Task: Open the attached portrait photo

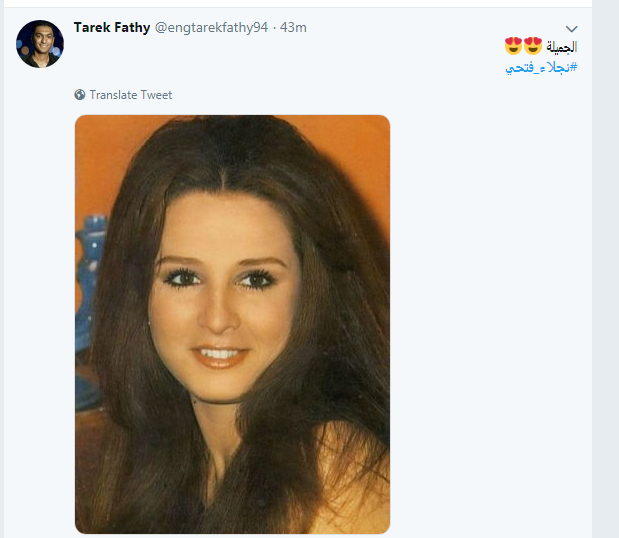Action: click(233, 324)
